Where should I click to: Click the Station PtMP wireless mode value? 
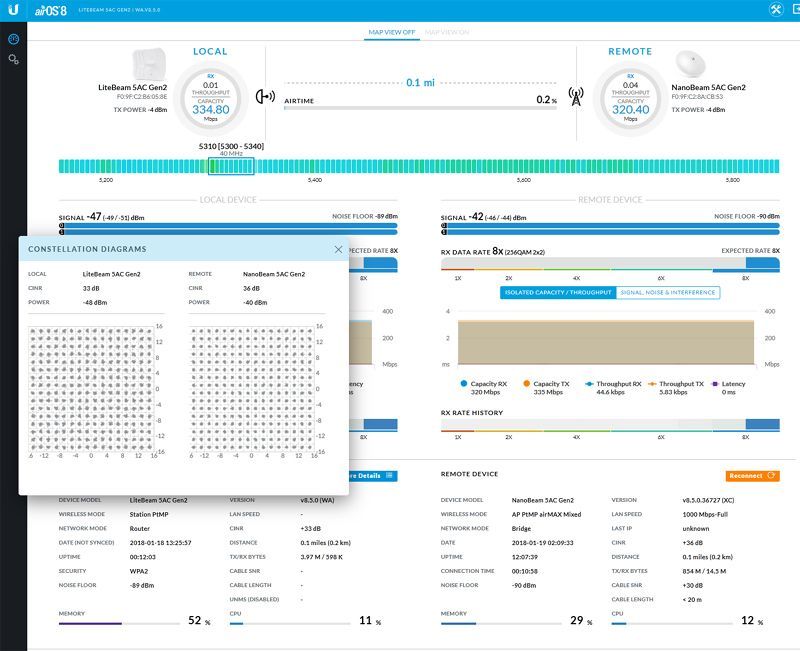pos(149,514)
